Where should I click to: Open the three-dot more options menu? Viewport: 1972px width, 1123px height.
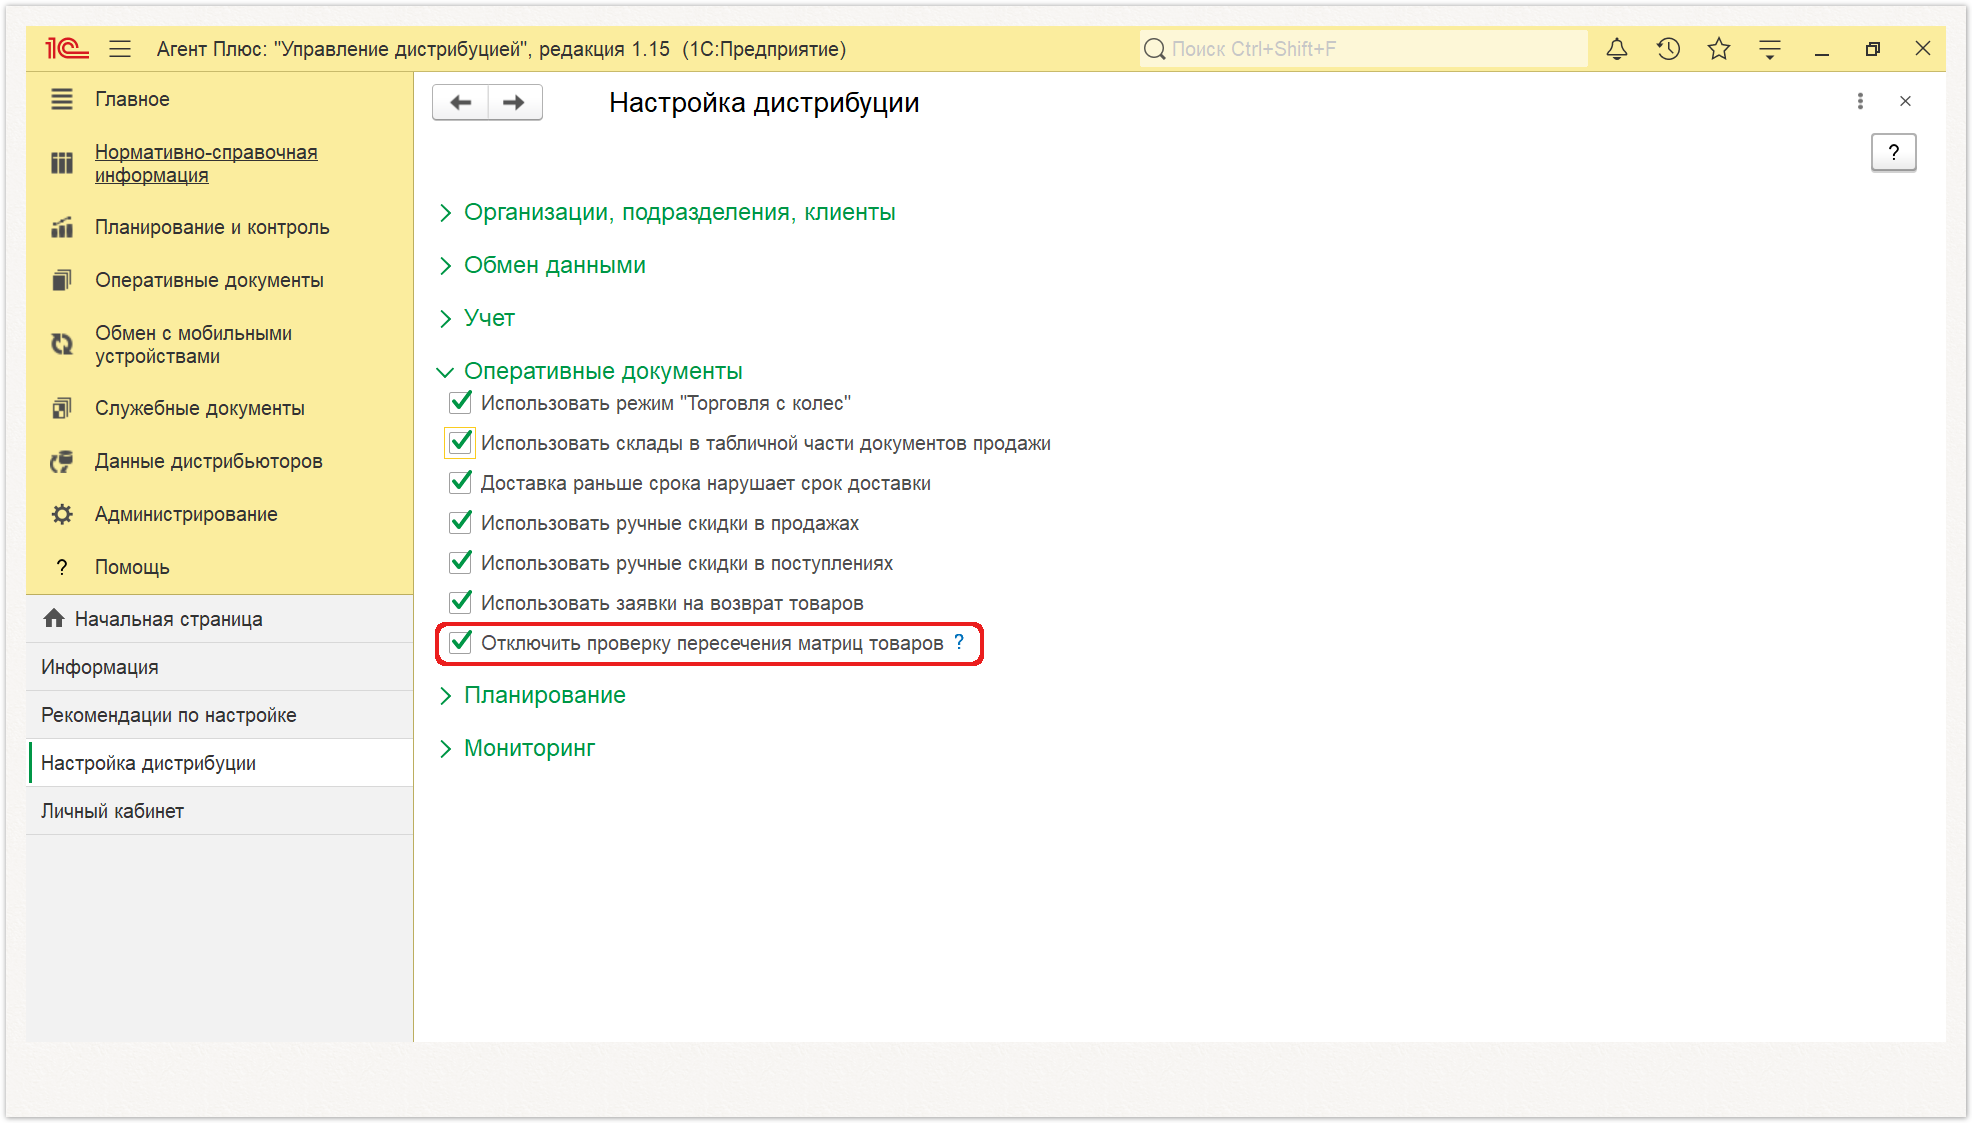click(x=1860, y=101)
